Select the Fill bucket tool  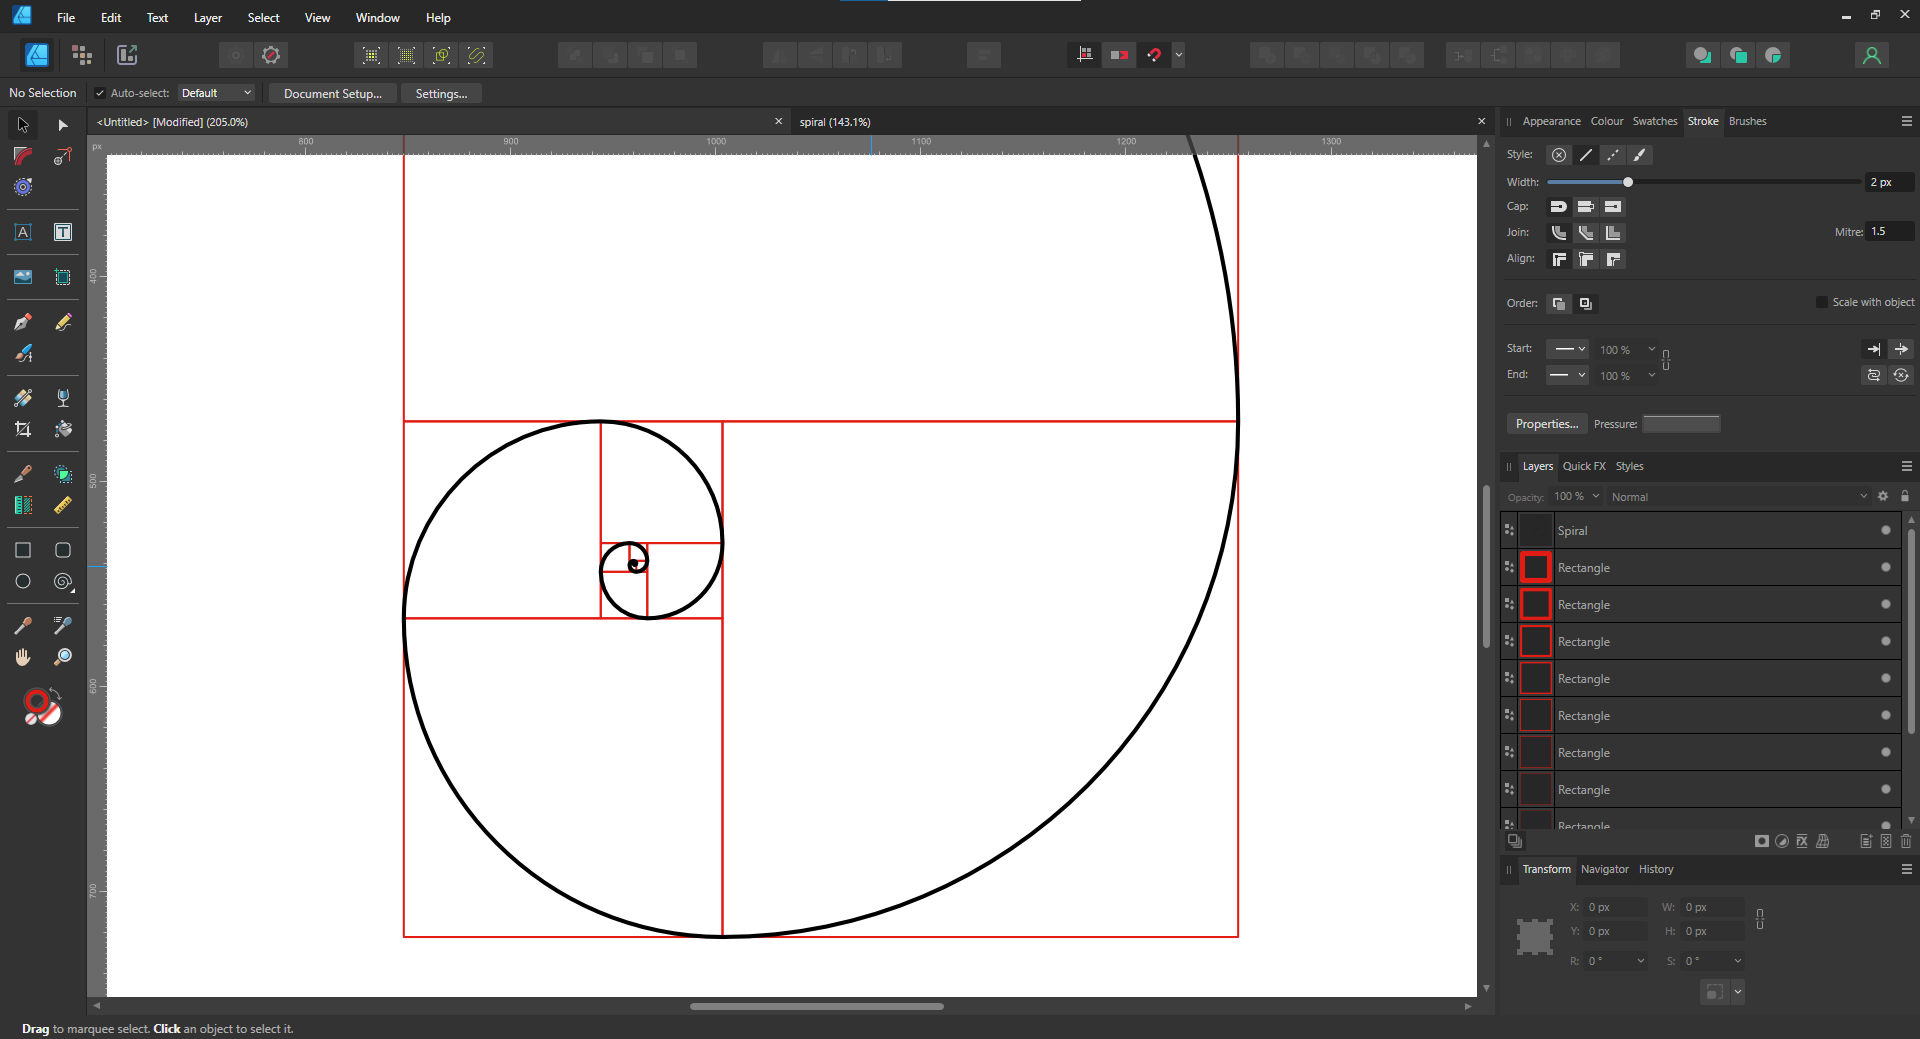tap(63, 429)
